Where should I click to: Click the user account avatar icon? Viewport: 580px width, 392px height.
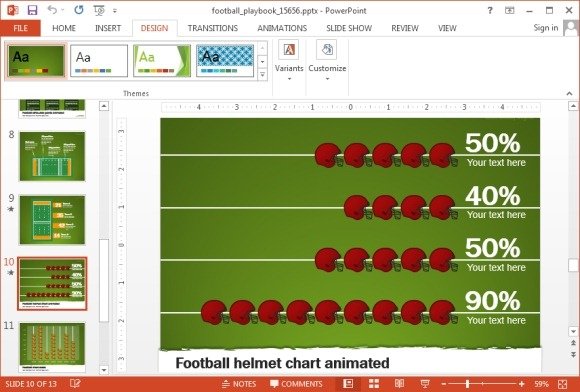tap(570, 28)
